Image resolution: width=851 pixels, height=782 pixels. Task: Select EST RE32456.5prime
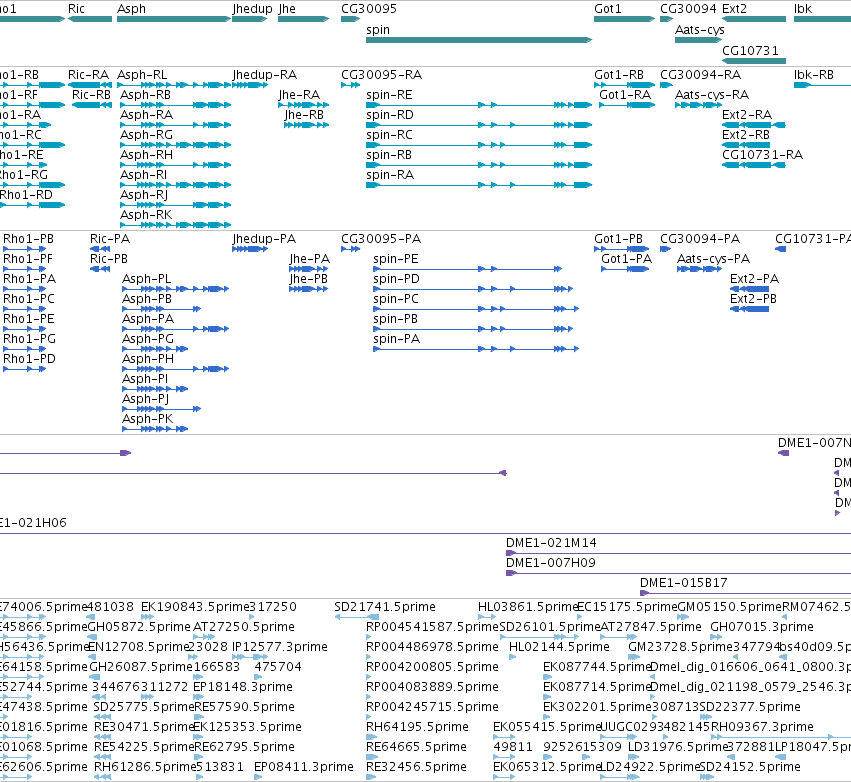click(371, 777)
